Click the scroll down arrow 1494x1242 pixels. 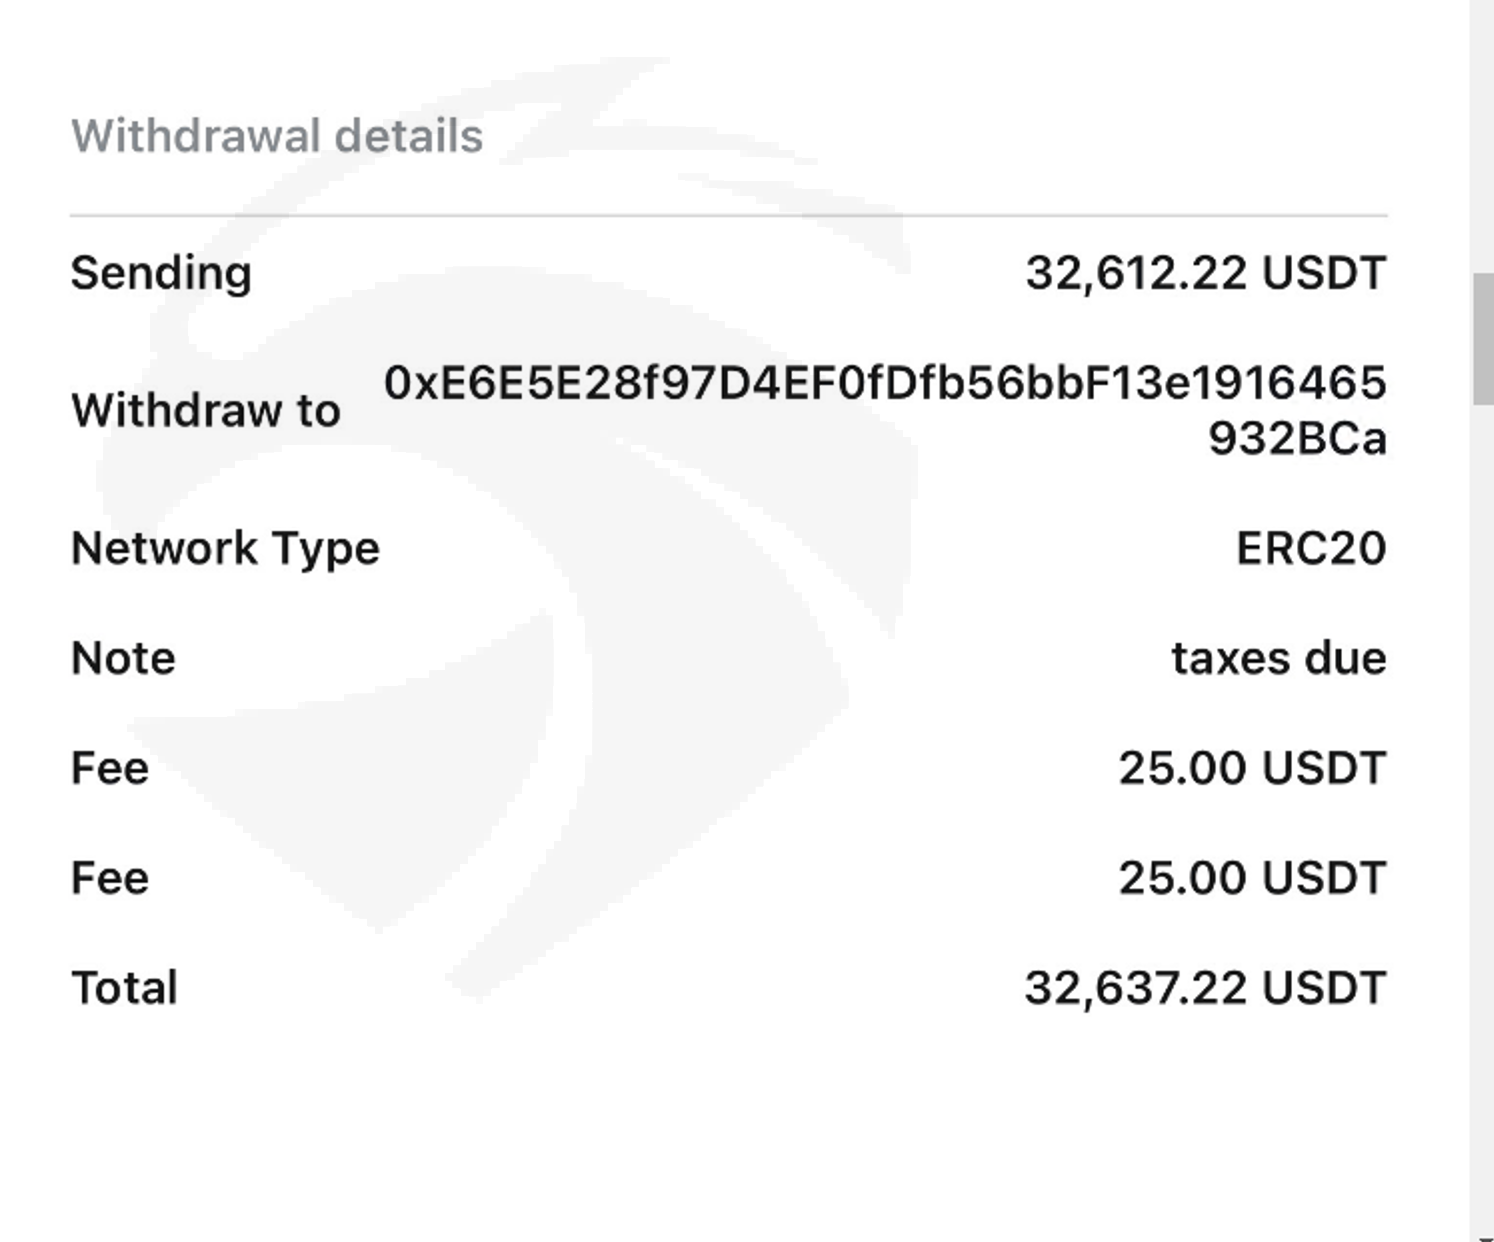click(1482, 1236)
